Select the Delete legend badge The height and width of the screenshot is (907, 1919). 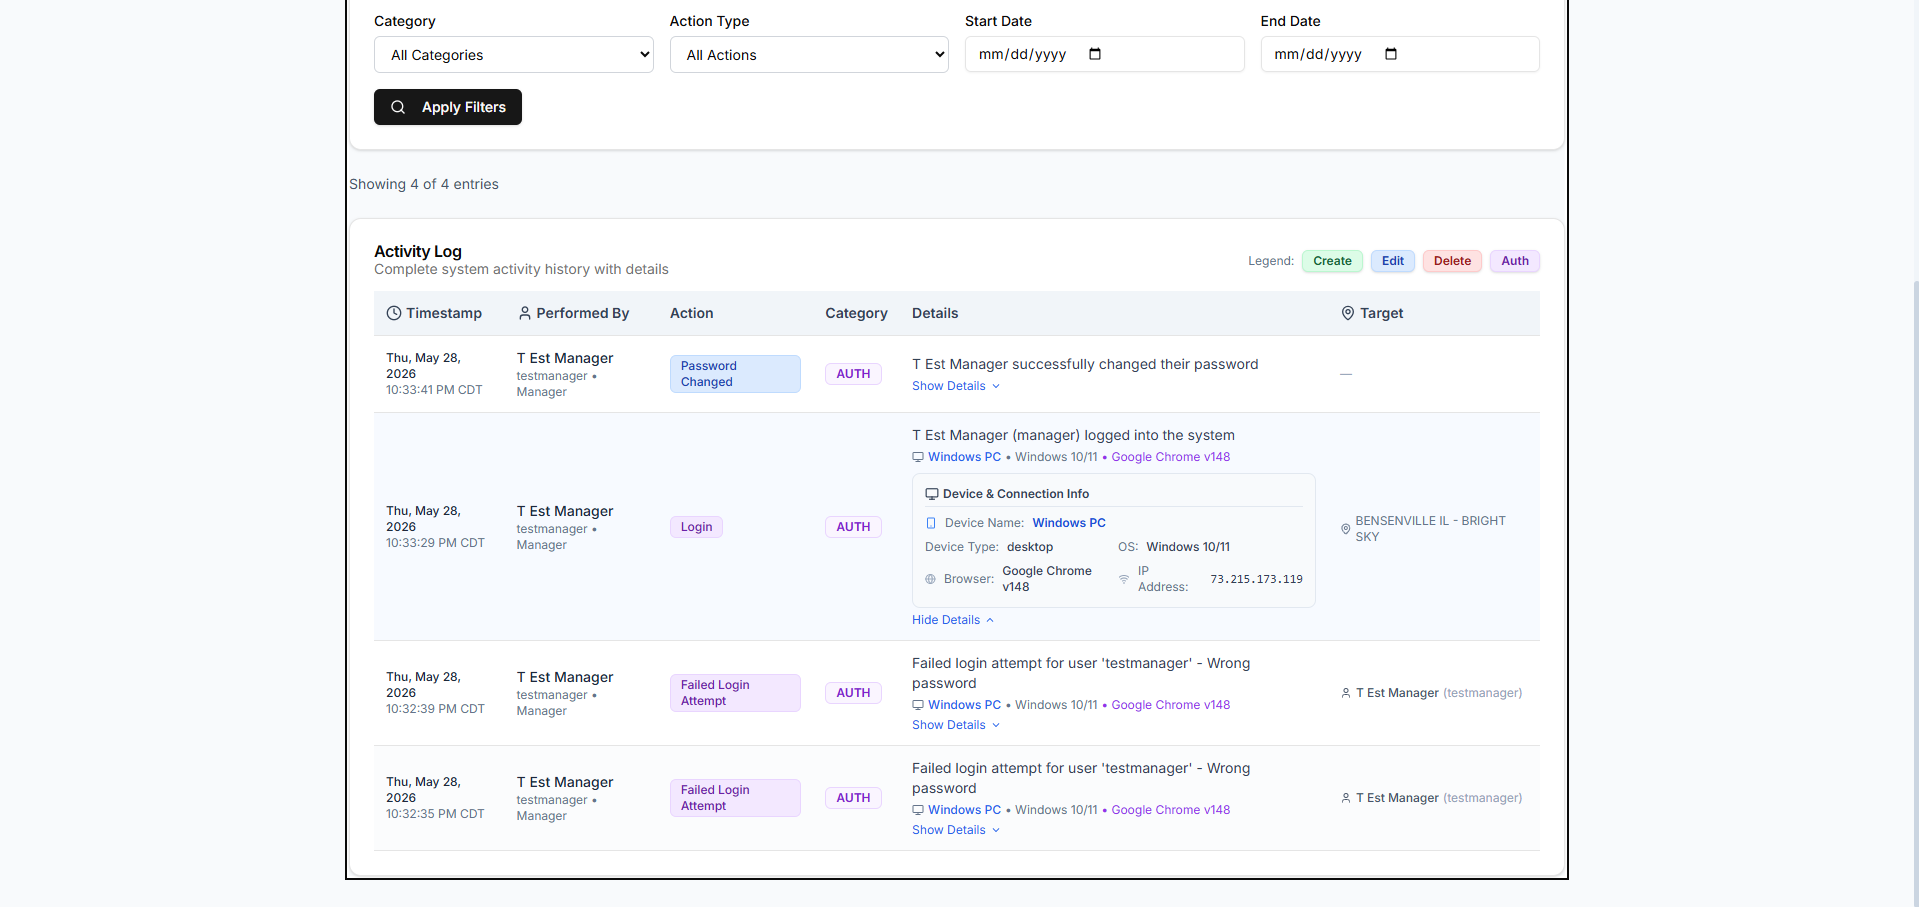(1452, 261)
